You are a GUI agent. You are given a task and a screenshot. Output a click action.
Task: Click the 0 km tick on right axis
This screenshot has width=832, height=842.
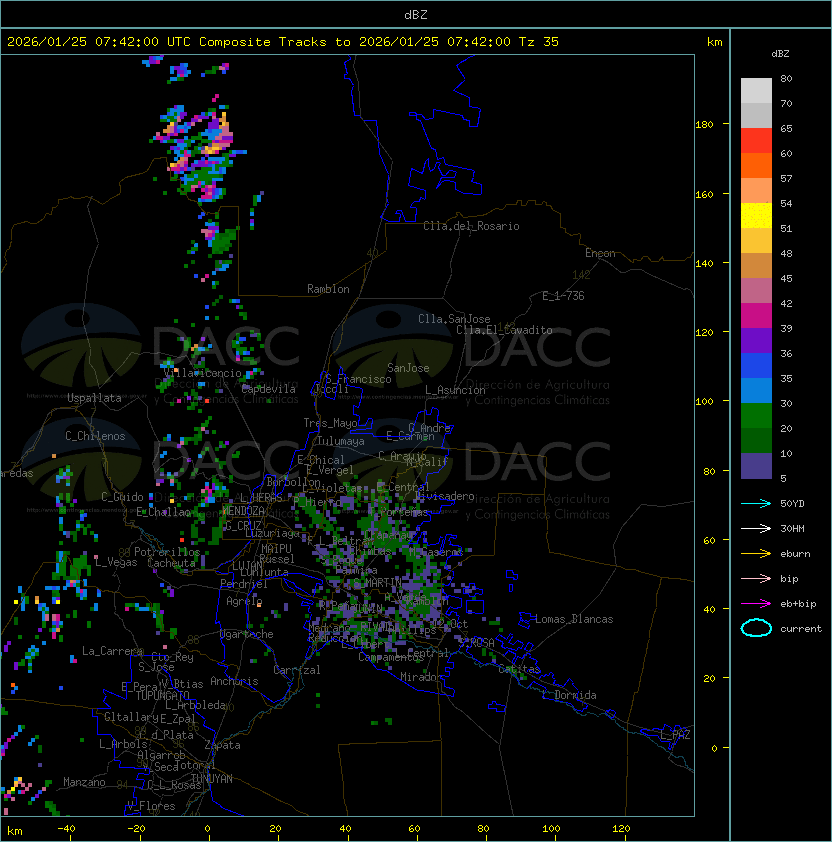(714, 749)
